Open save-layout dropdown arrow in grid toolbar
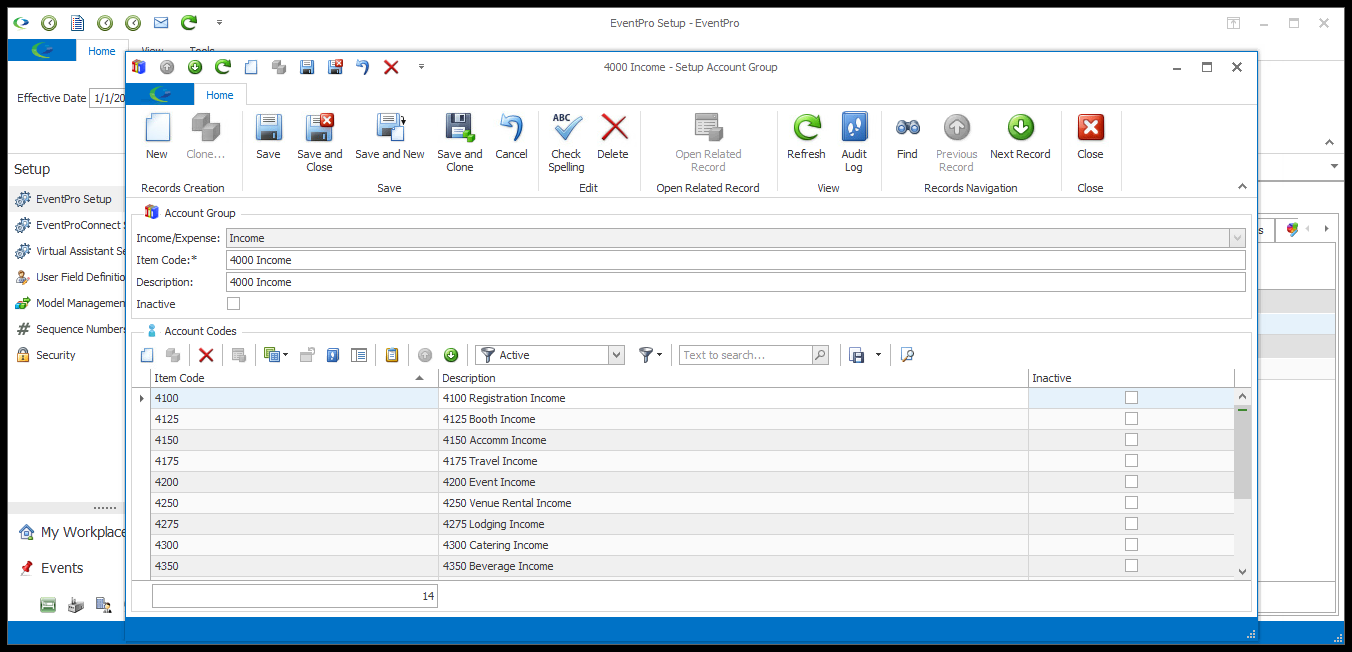 click(x=878, y=355)
